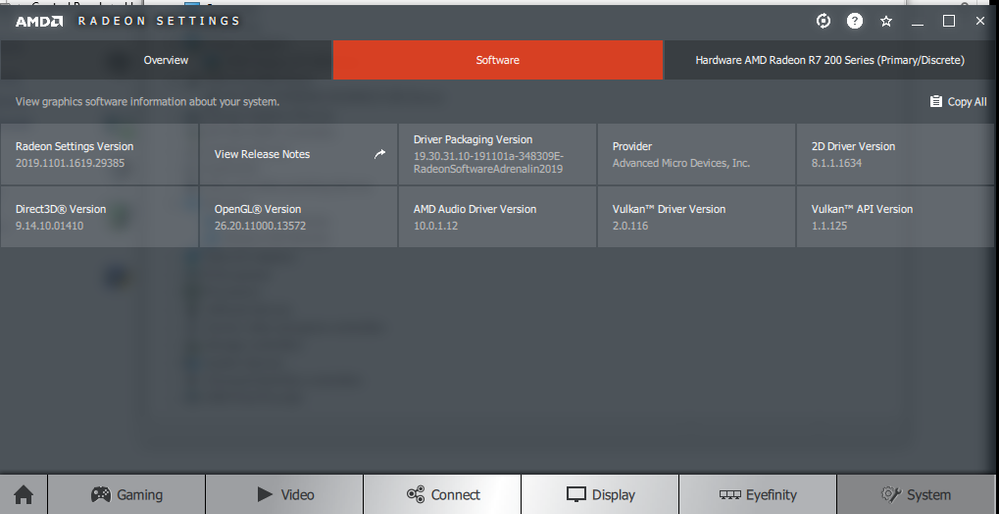Switch to the Overview tab

166,60
